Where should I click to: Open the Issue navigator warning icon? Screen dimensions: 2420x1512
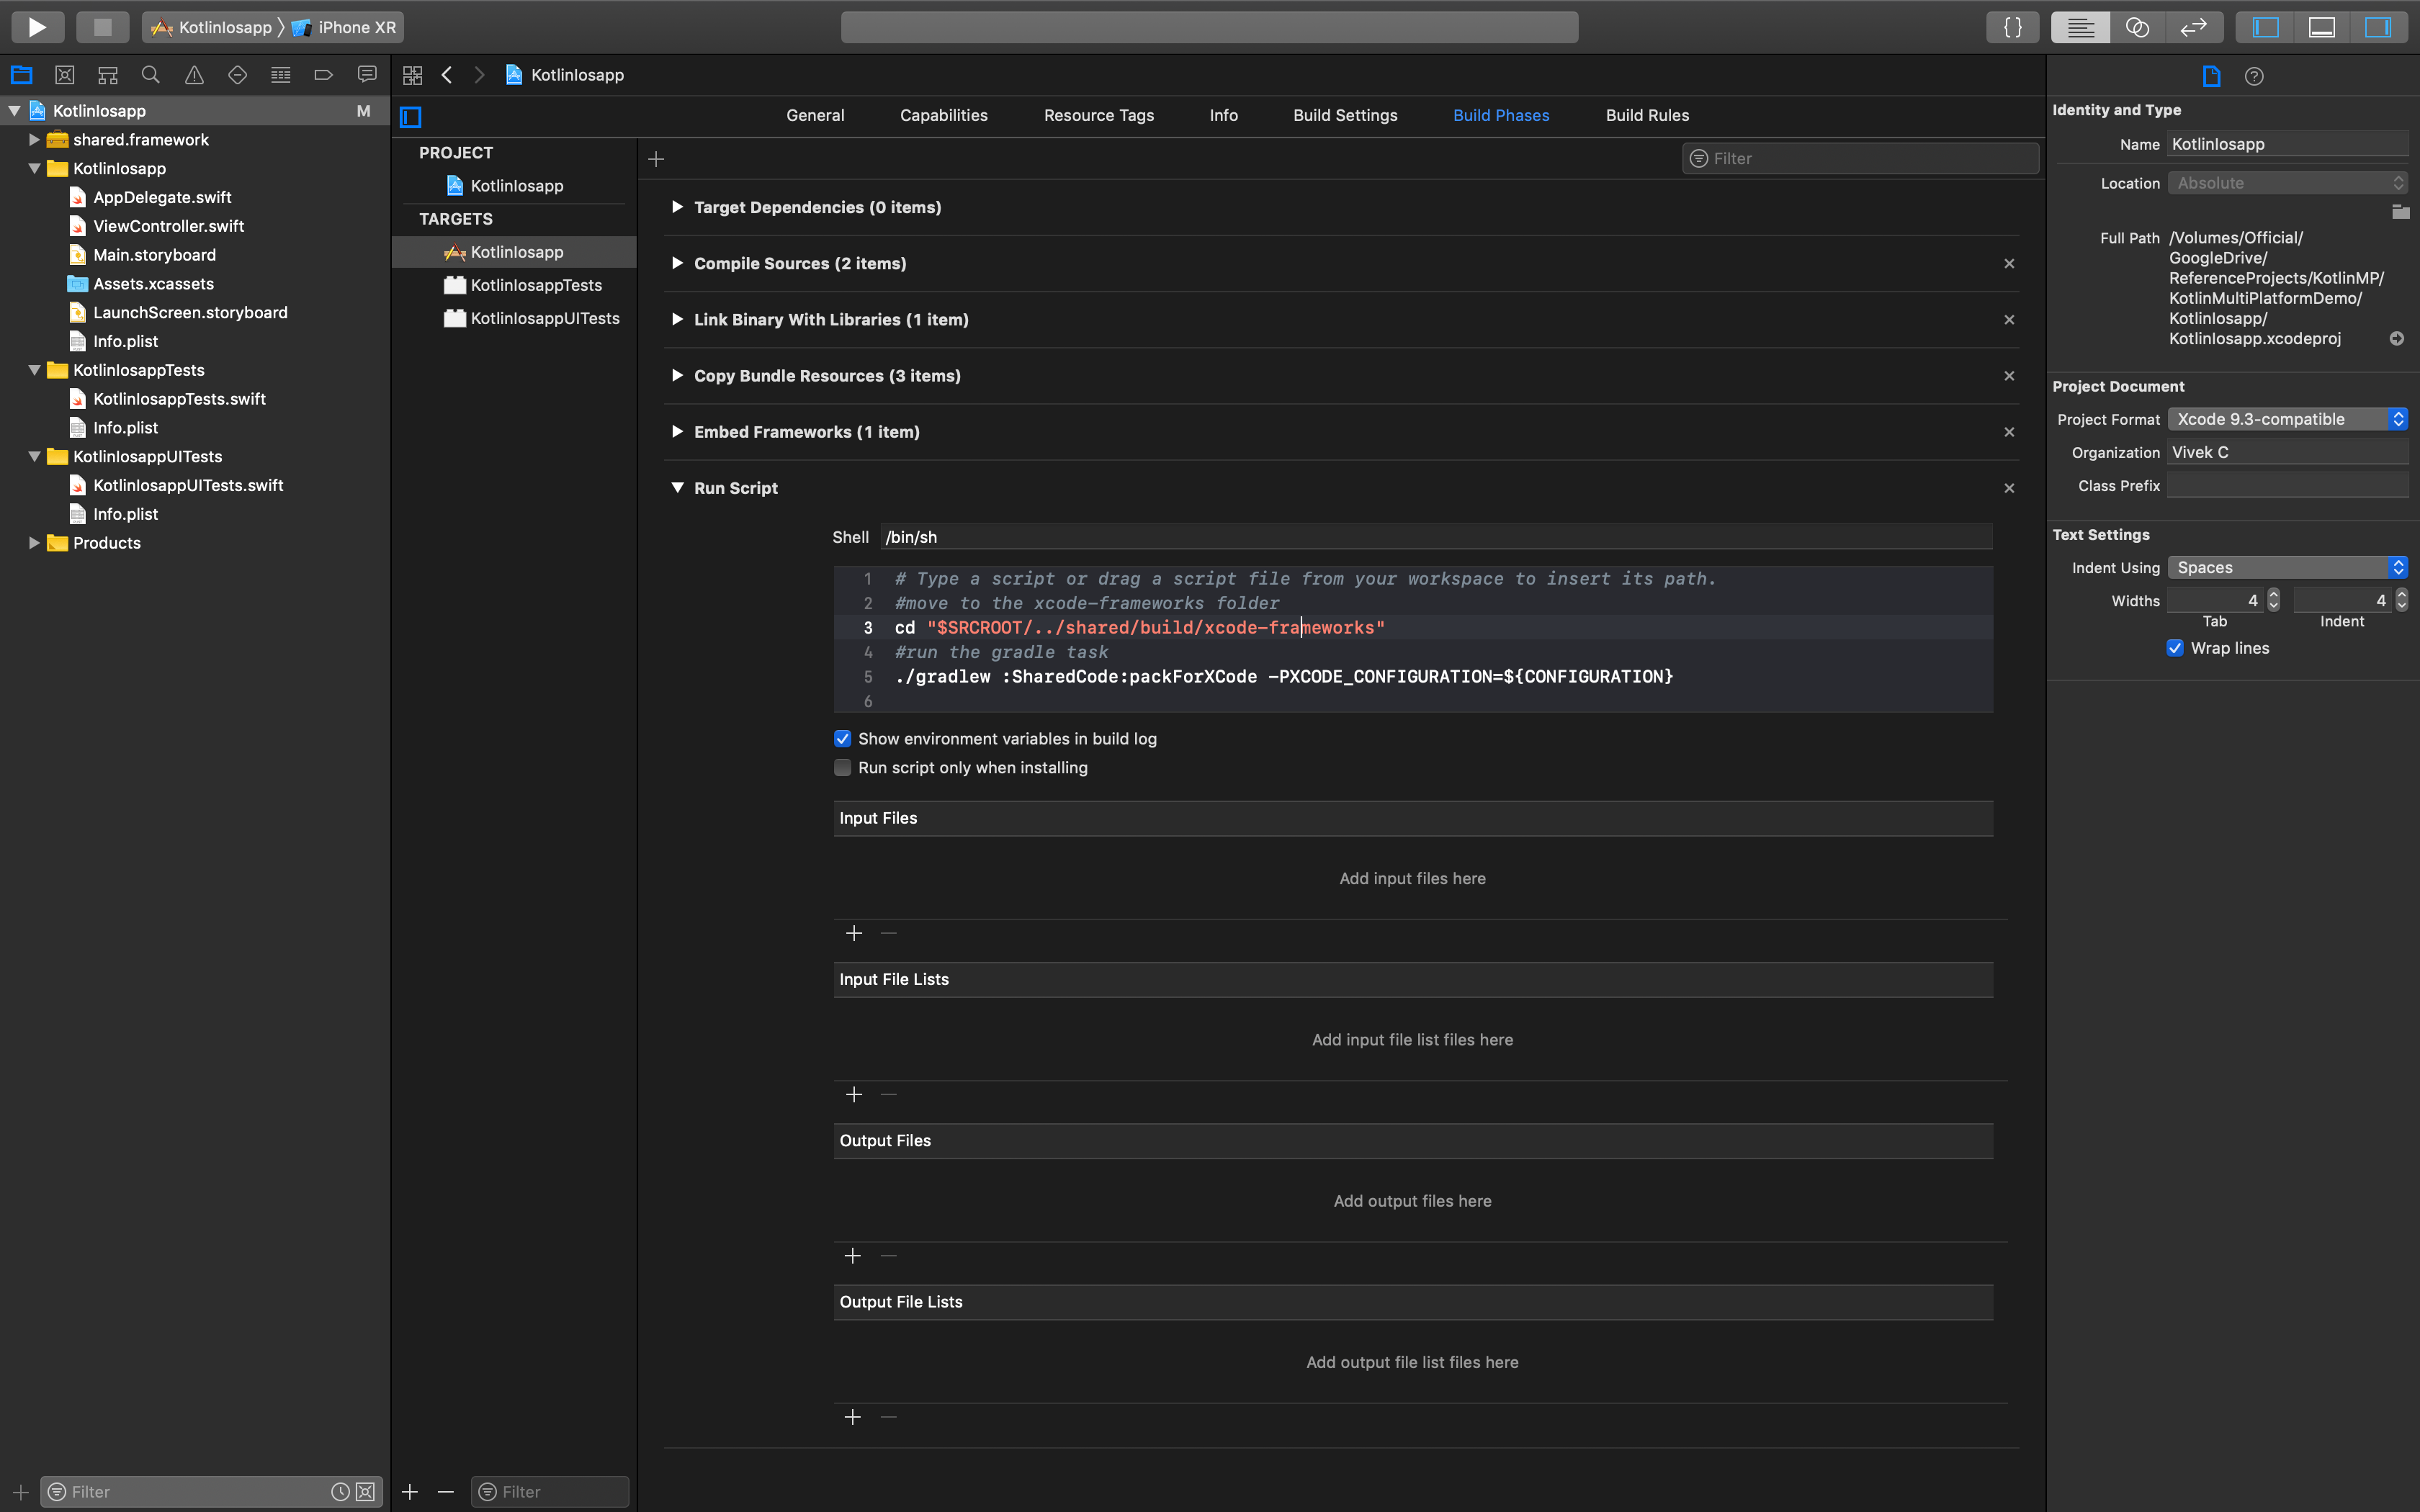(194, 74)
